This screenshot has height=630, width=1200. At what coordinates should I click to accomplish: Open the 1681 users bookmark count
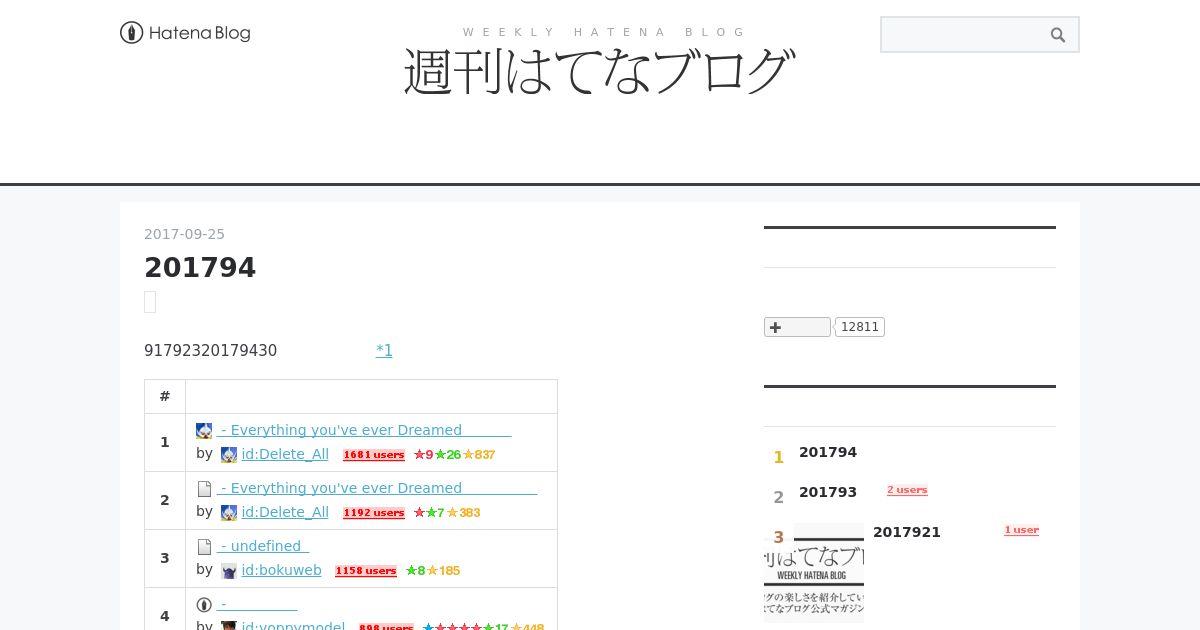[x=374, y=455]
